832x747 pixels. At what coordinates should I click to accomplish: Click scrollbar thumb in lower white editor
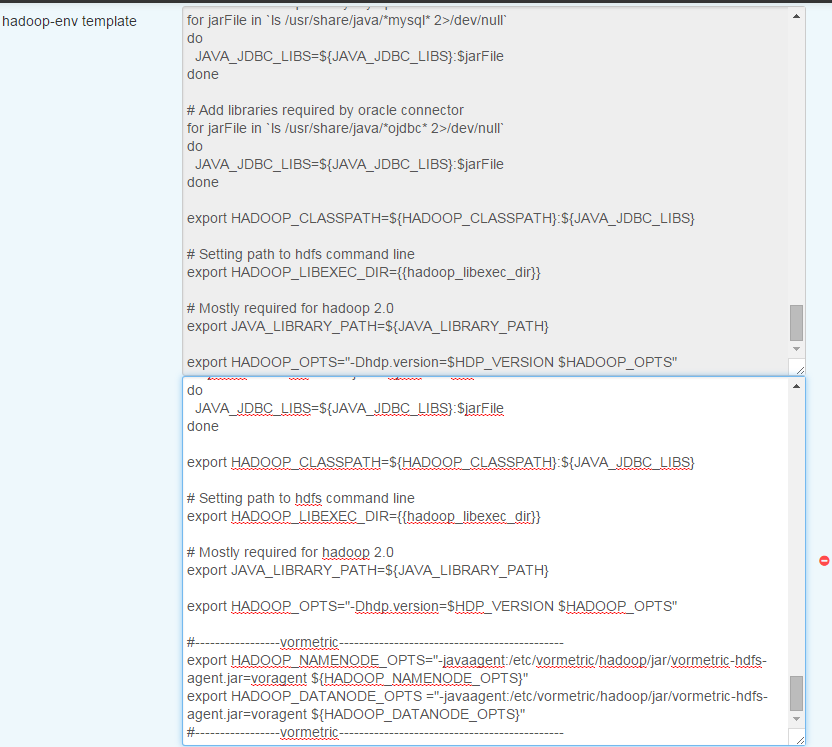pyautogui.click(x=796, y=692)
